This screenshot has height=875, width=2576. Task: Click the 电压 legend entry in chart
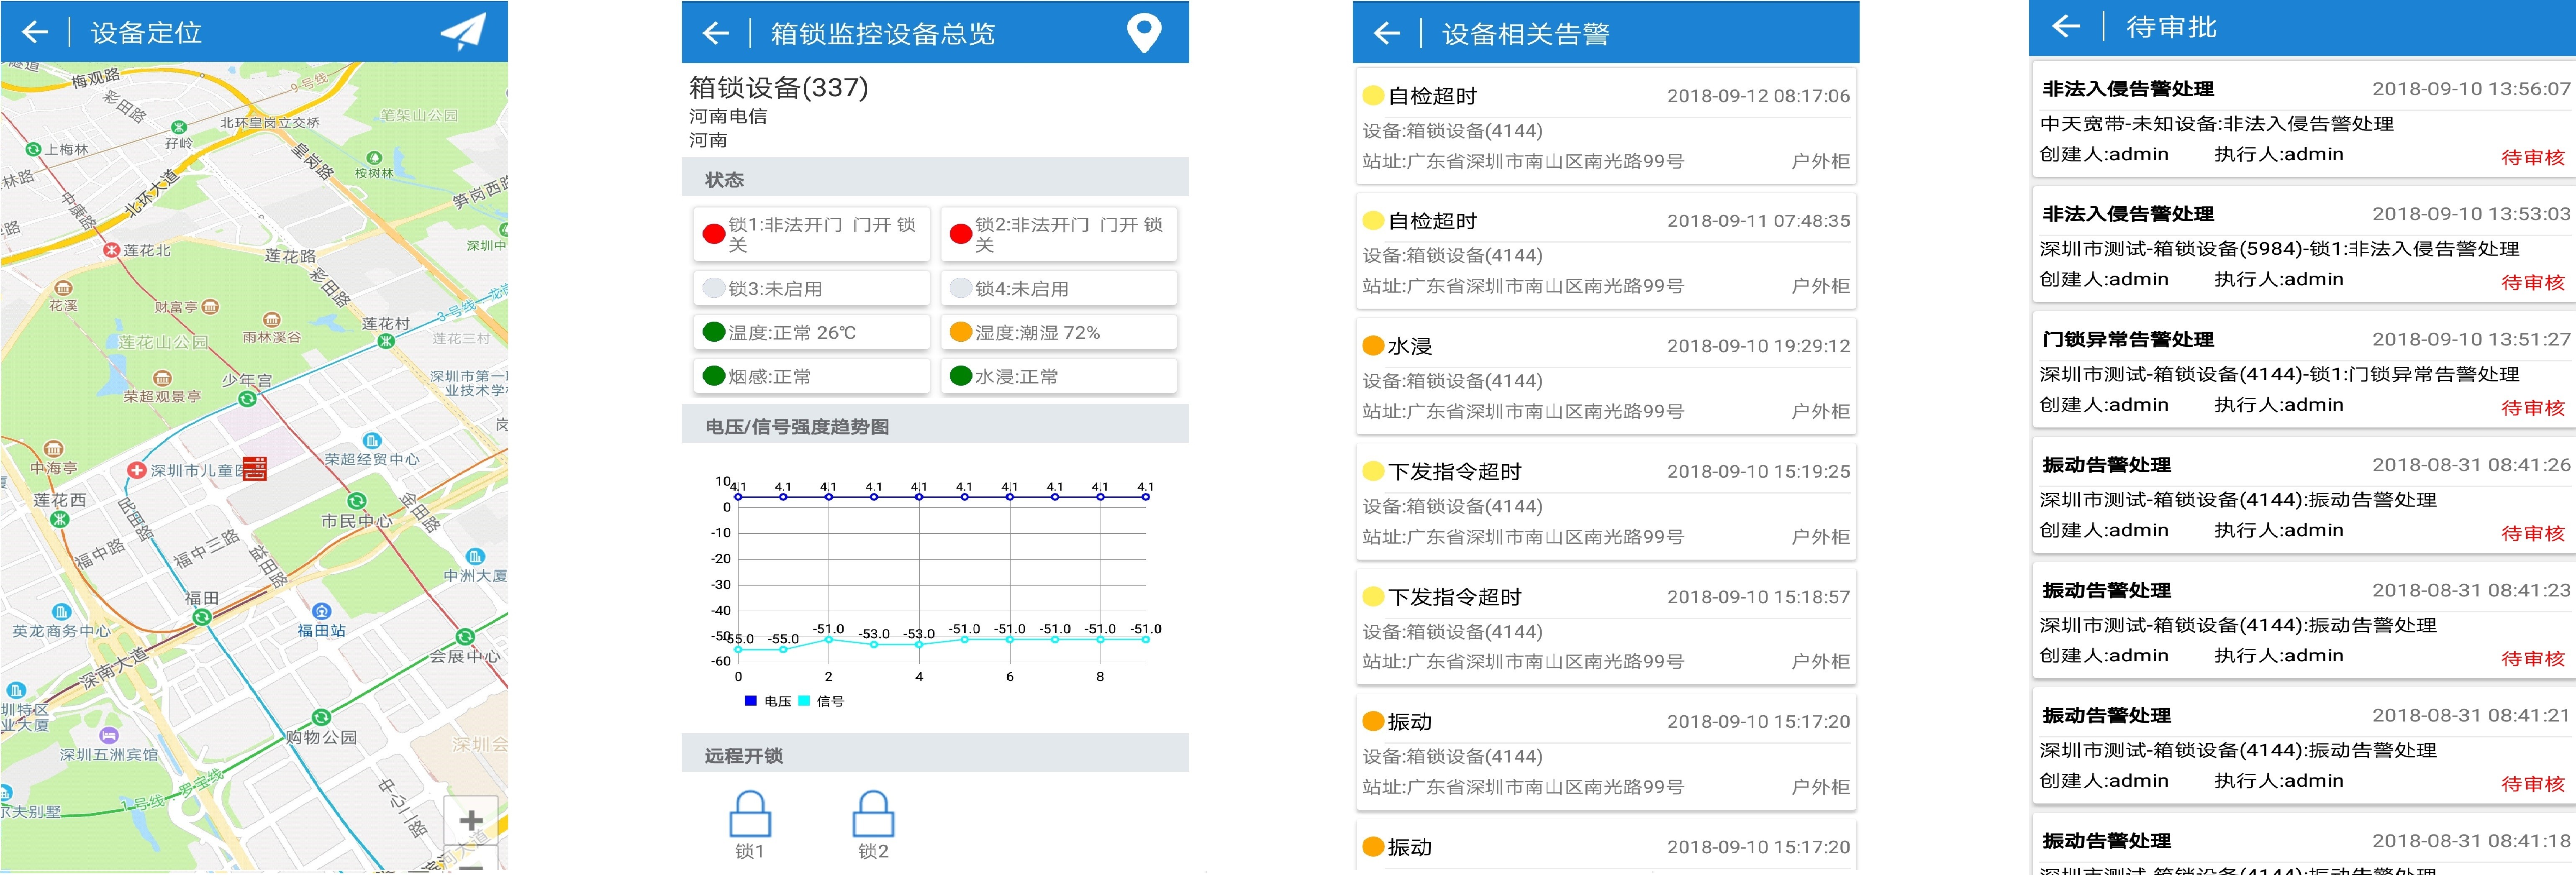point(768,701)
